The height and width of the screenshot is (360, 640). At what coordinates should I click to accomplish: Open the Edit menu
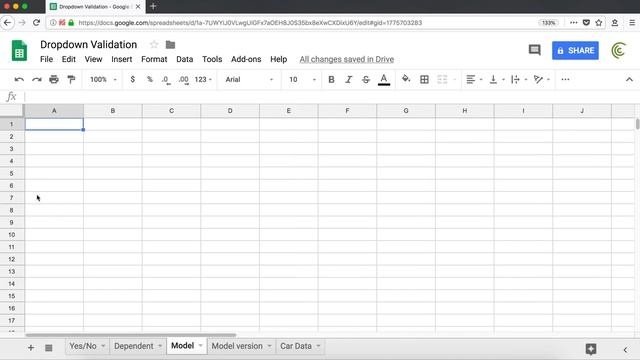pos(69,59)
